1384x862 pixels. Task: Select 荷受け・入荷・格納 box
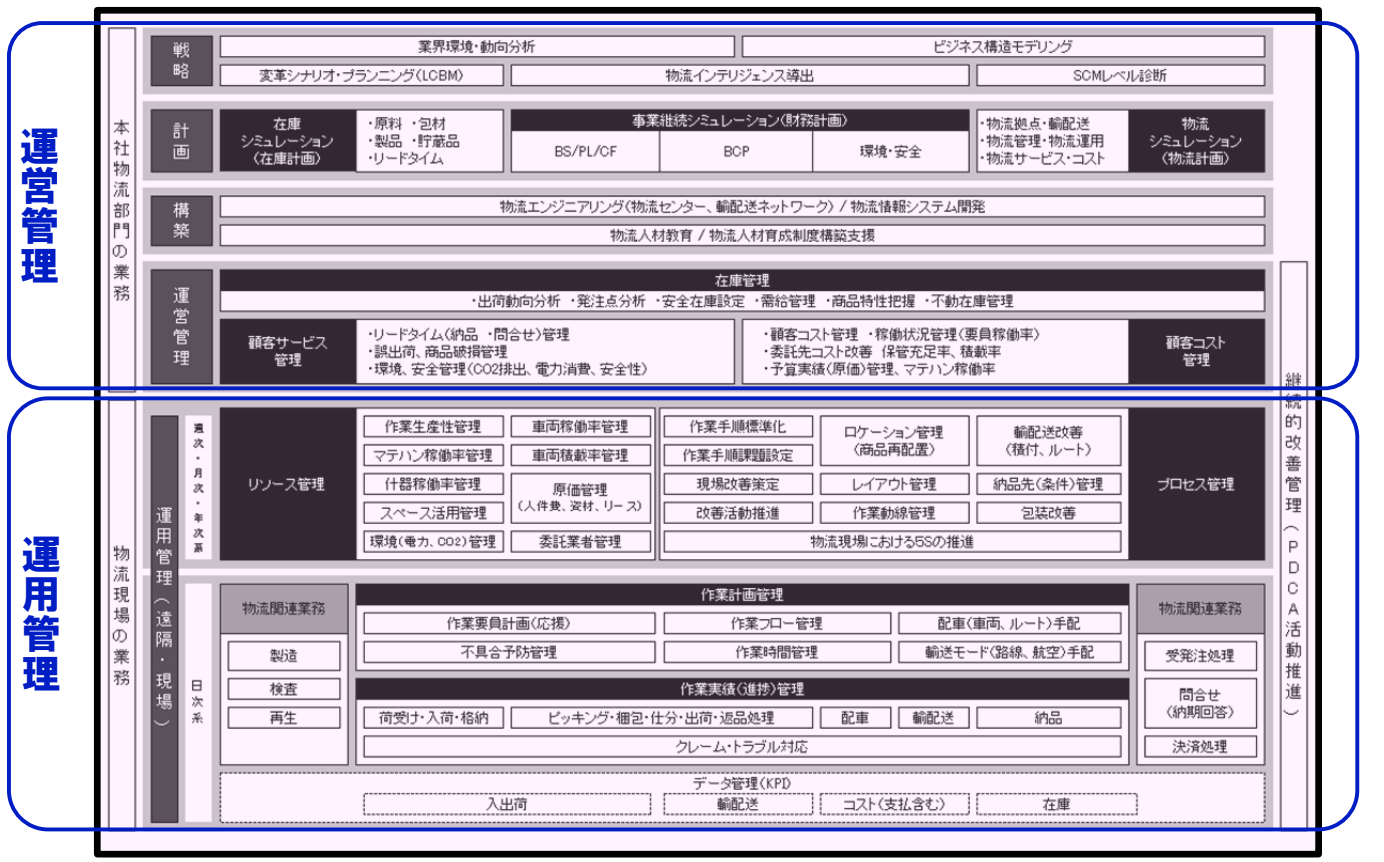433,718
